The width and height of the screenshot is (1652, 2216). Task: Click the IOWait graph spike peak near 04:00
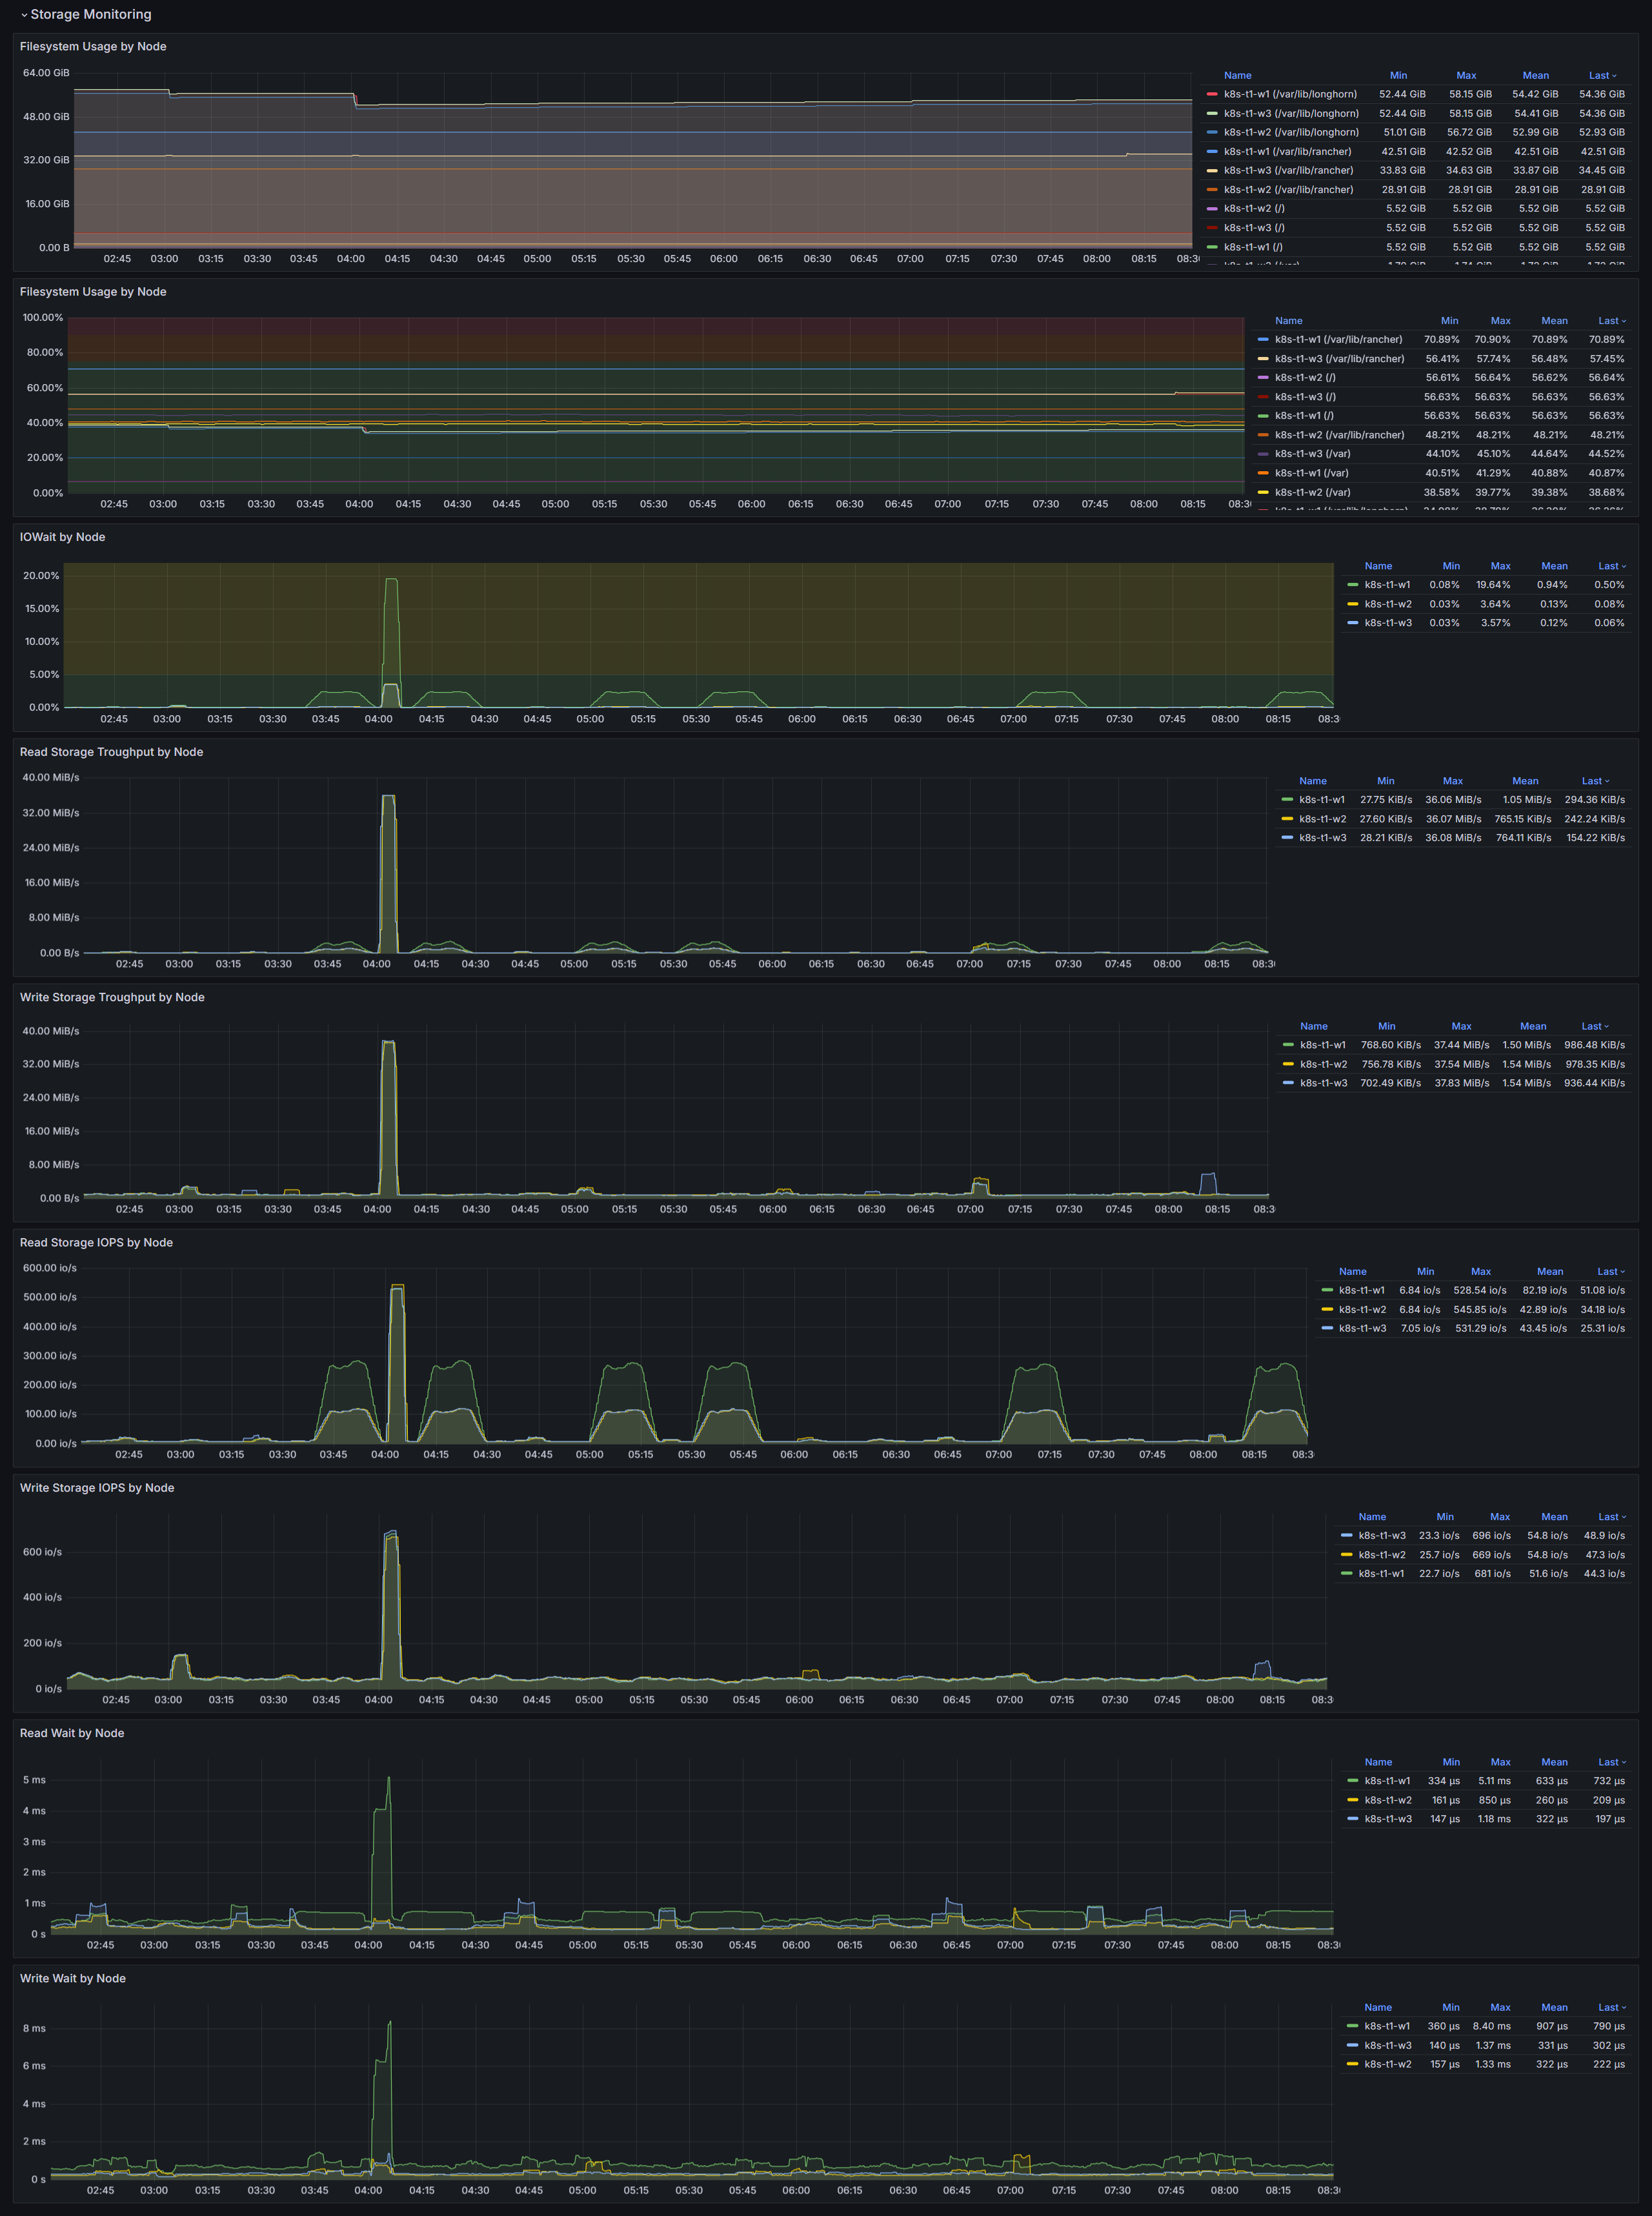click(x=391, y=580)
